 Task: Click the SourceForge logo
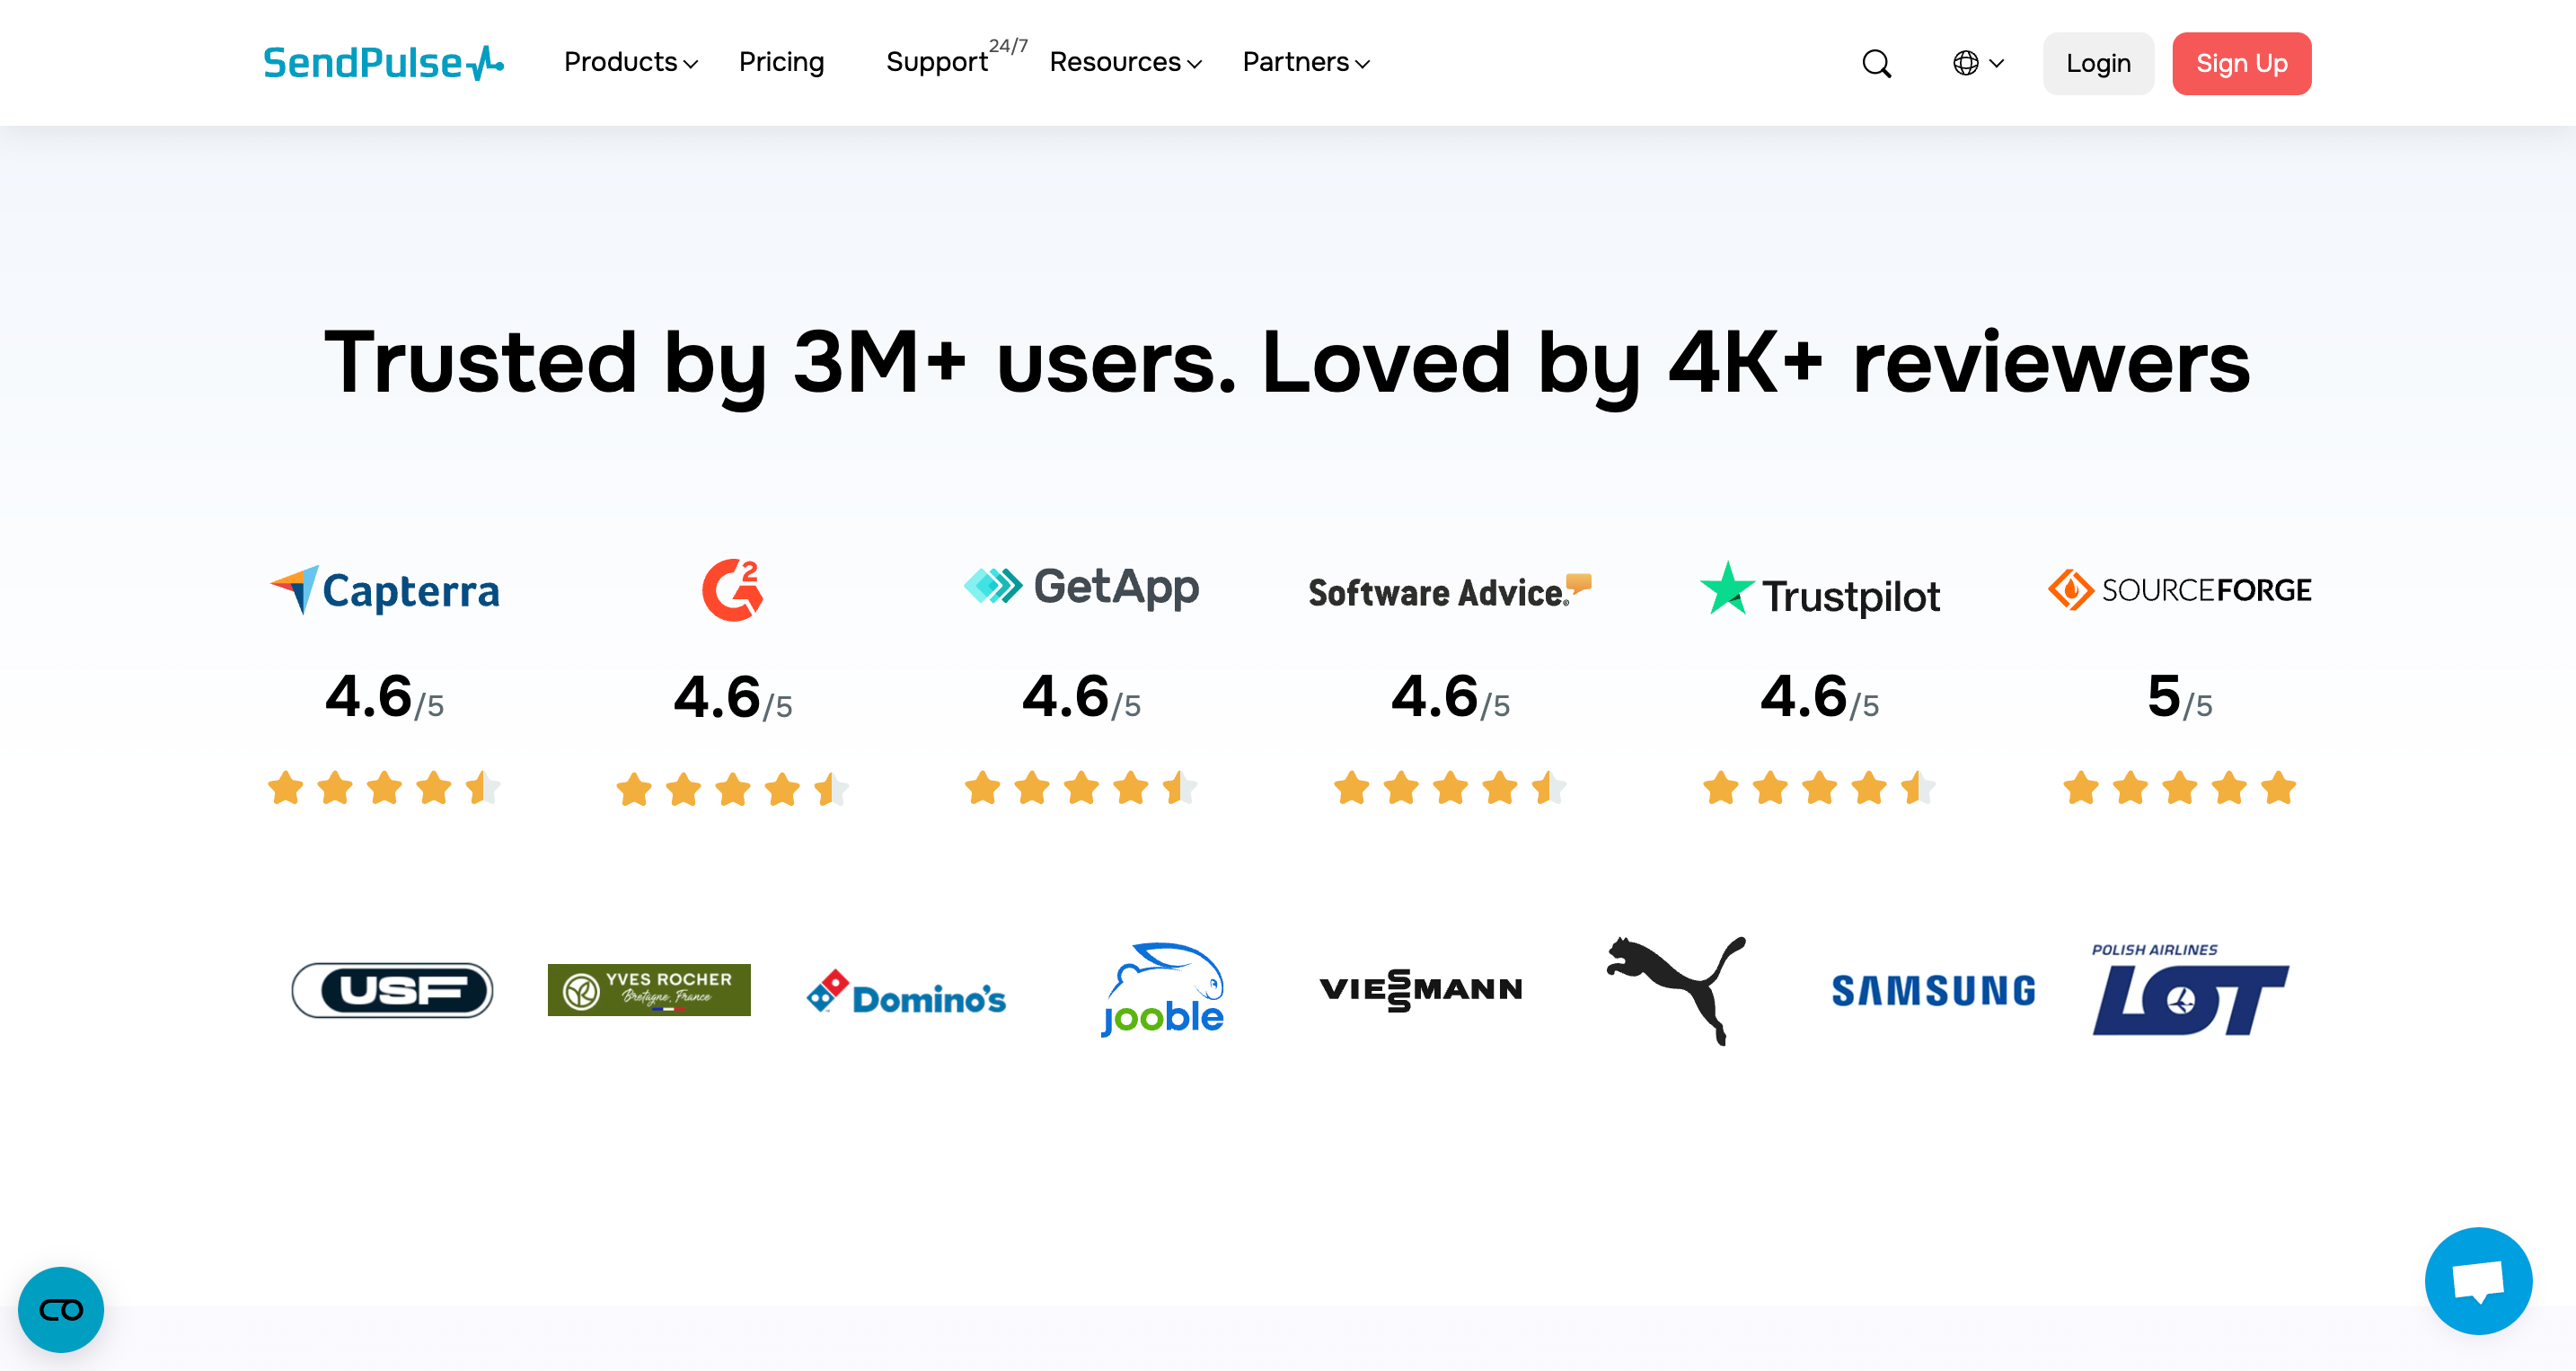(2179, 590)
